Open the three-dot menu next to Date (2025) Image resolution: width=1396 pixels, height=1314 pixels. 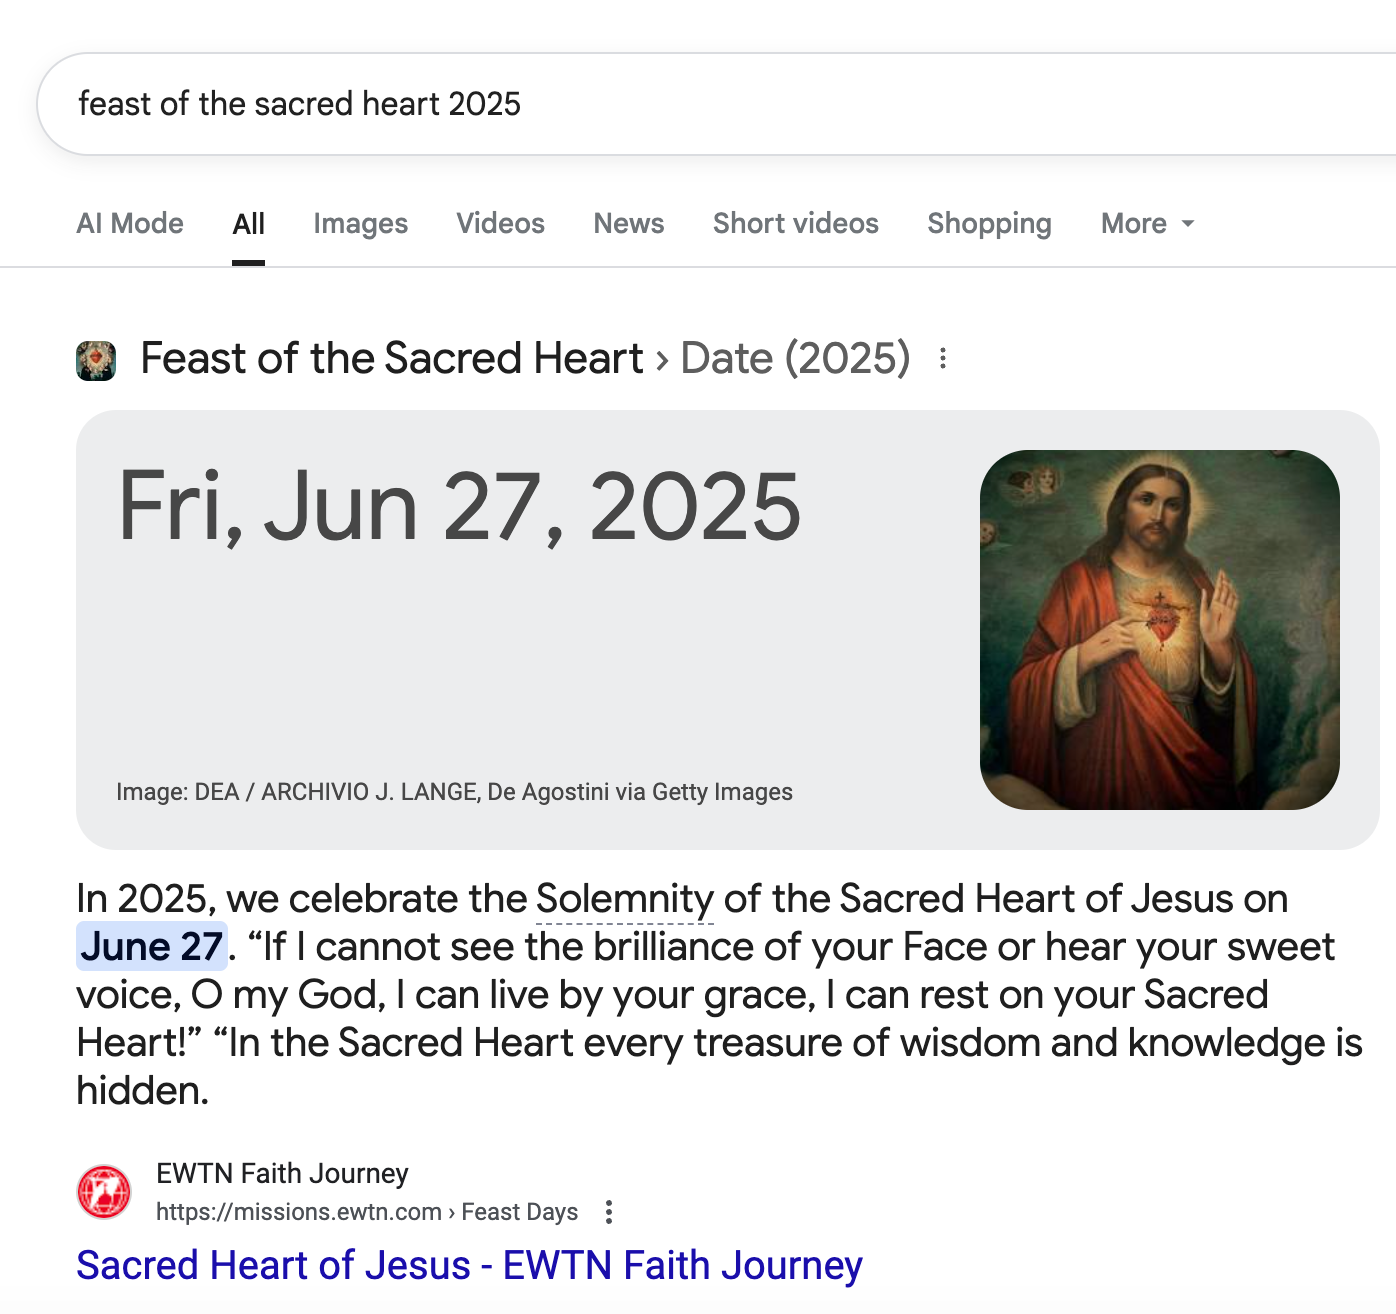point(942,359)
